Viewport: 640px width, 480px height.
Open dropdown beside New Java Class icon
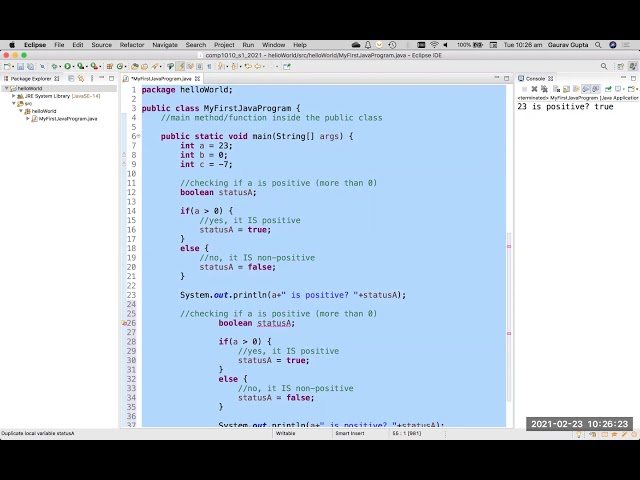(x=125, y=67)
